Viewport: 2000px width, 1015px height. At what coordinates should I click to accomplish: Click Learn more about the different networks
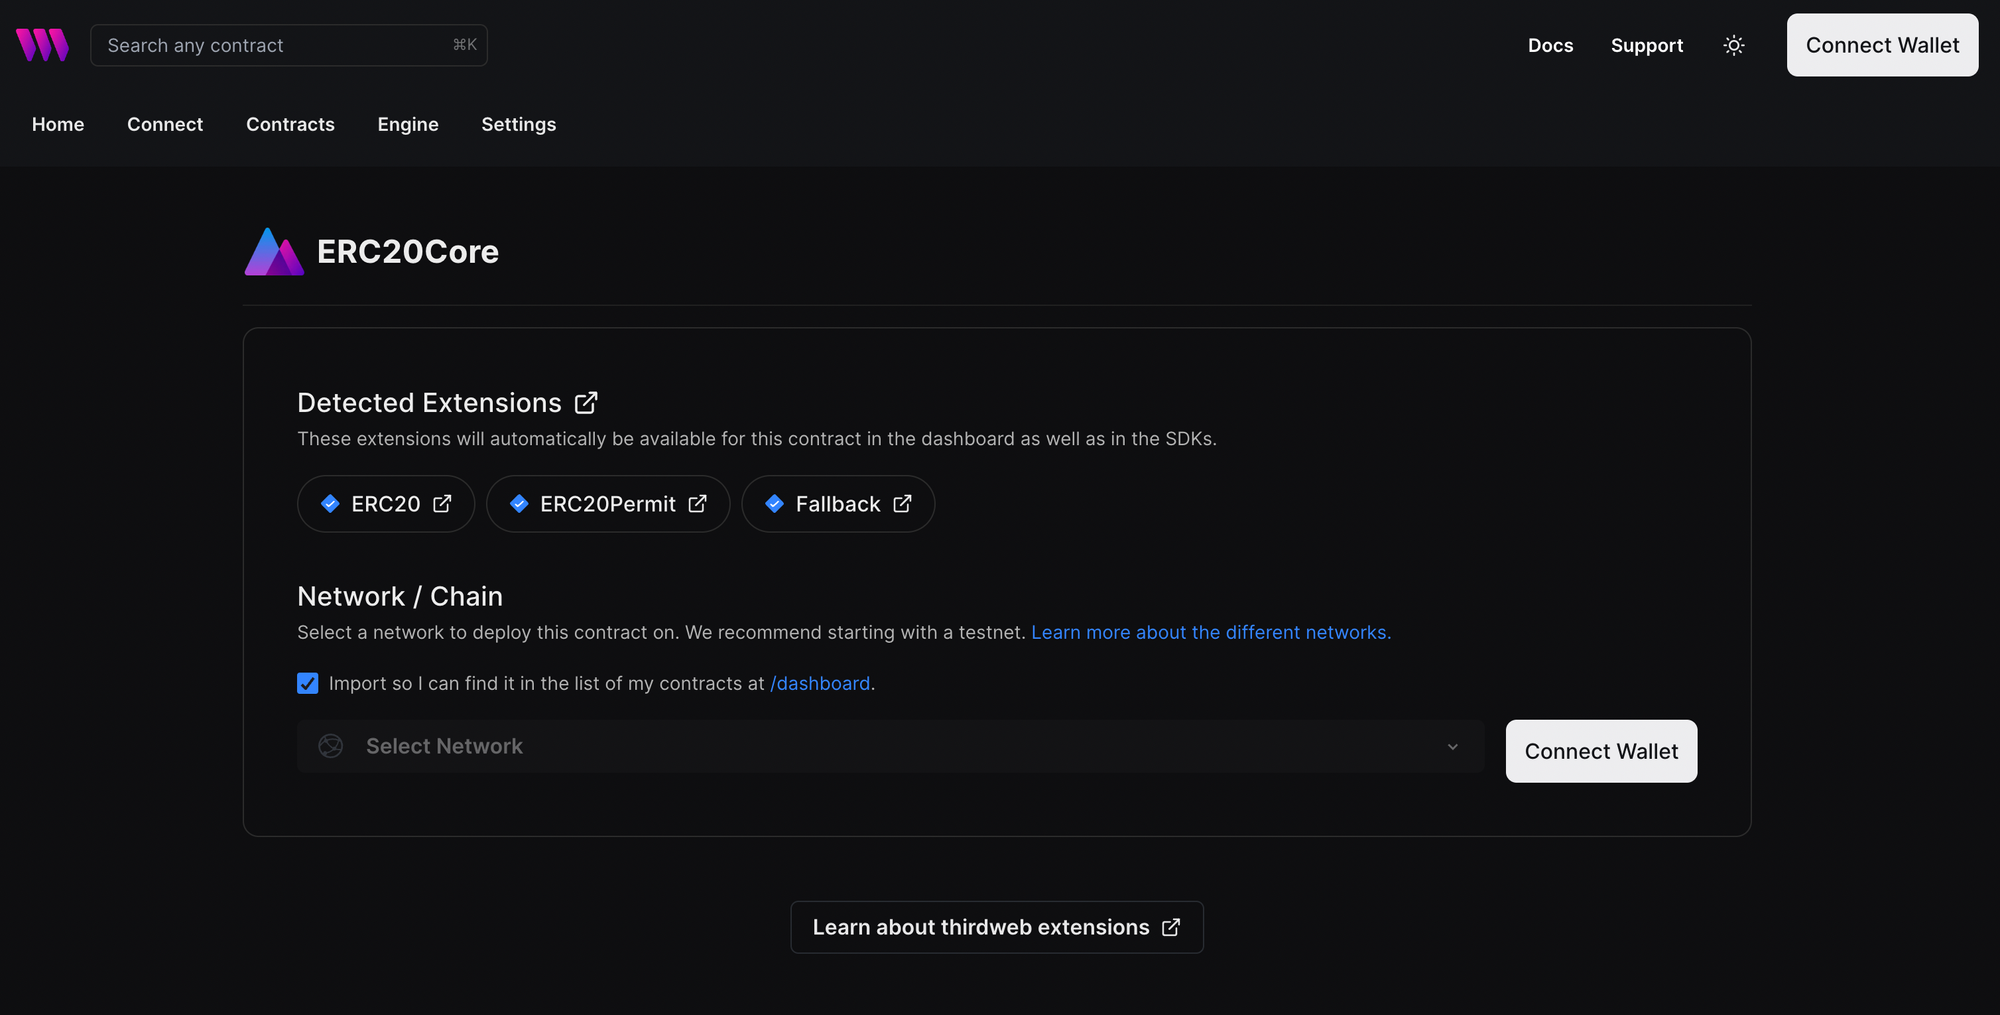[1210, 632]
